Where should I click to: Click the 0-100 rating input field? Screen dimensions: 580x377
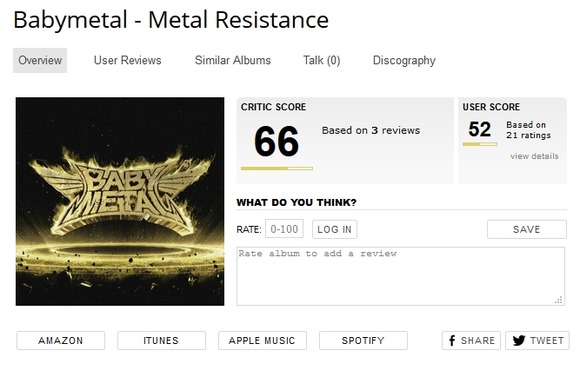coord(284,229)
